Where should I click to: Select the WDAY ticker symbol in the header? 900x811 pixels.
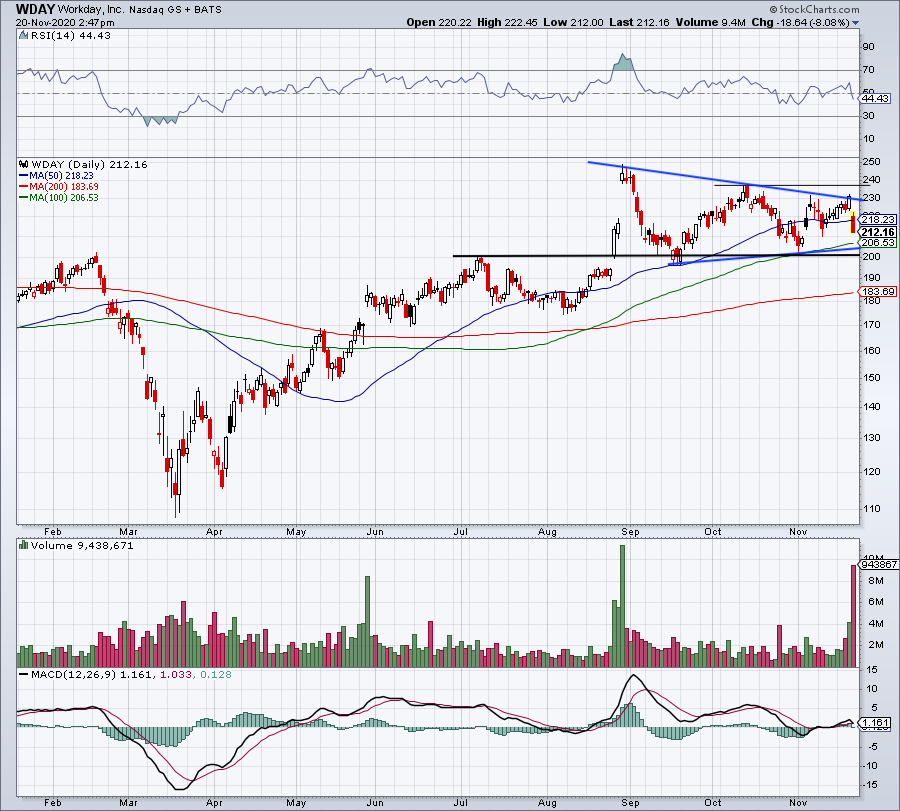click(x=36, y=9)
